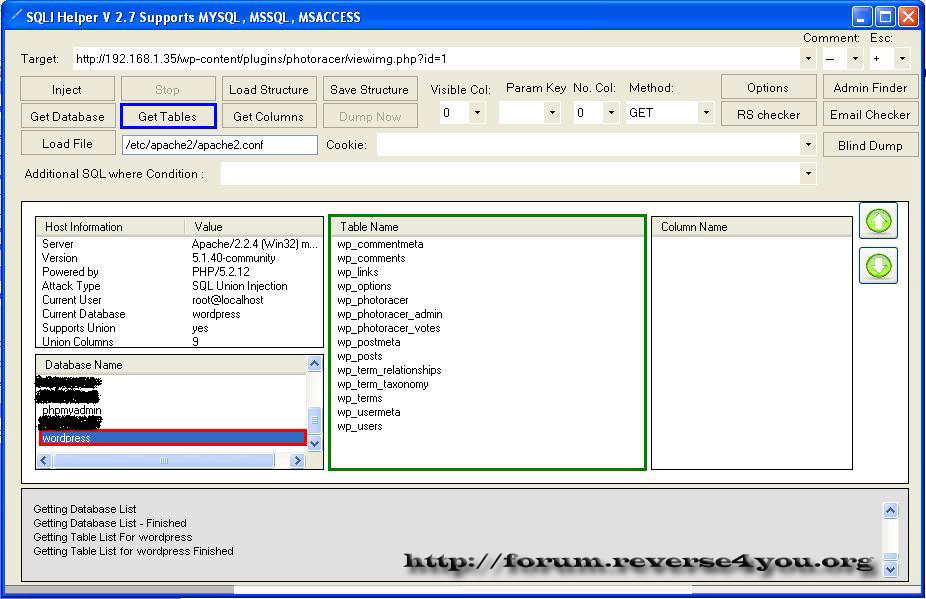Click database list scroll right arrow

click(298, 460)
